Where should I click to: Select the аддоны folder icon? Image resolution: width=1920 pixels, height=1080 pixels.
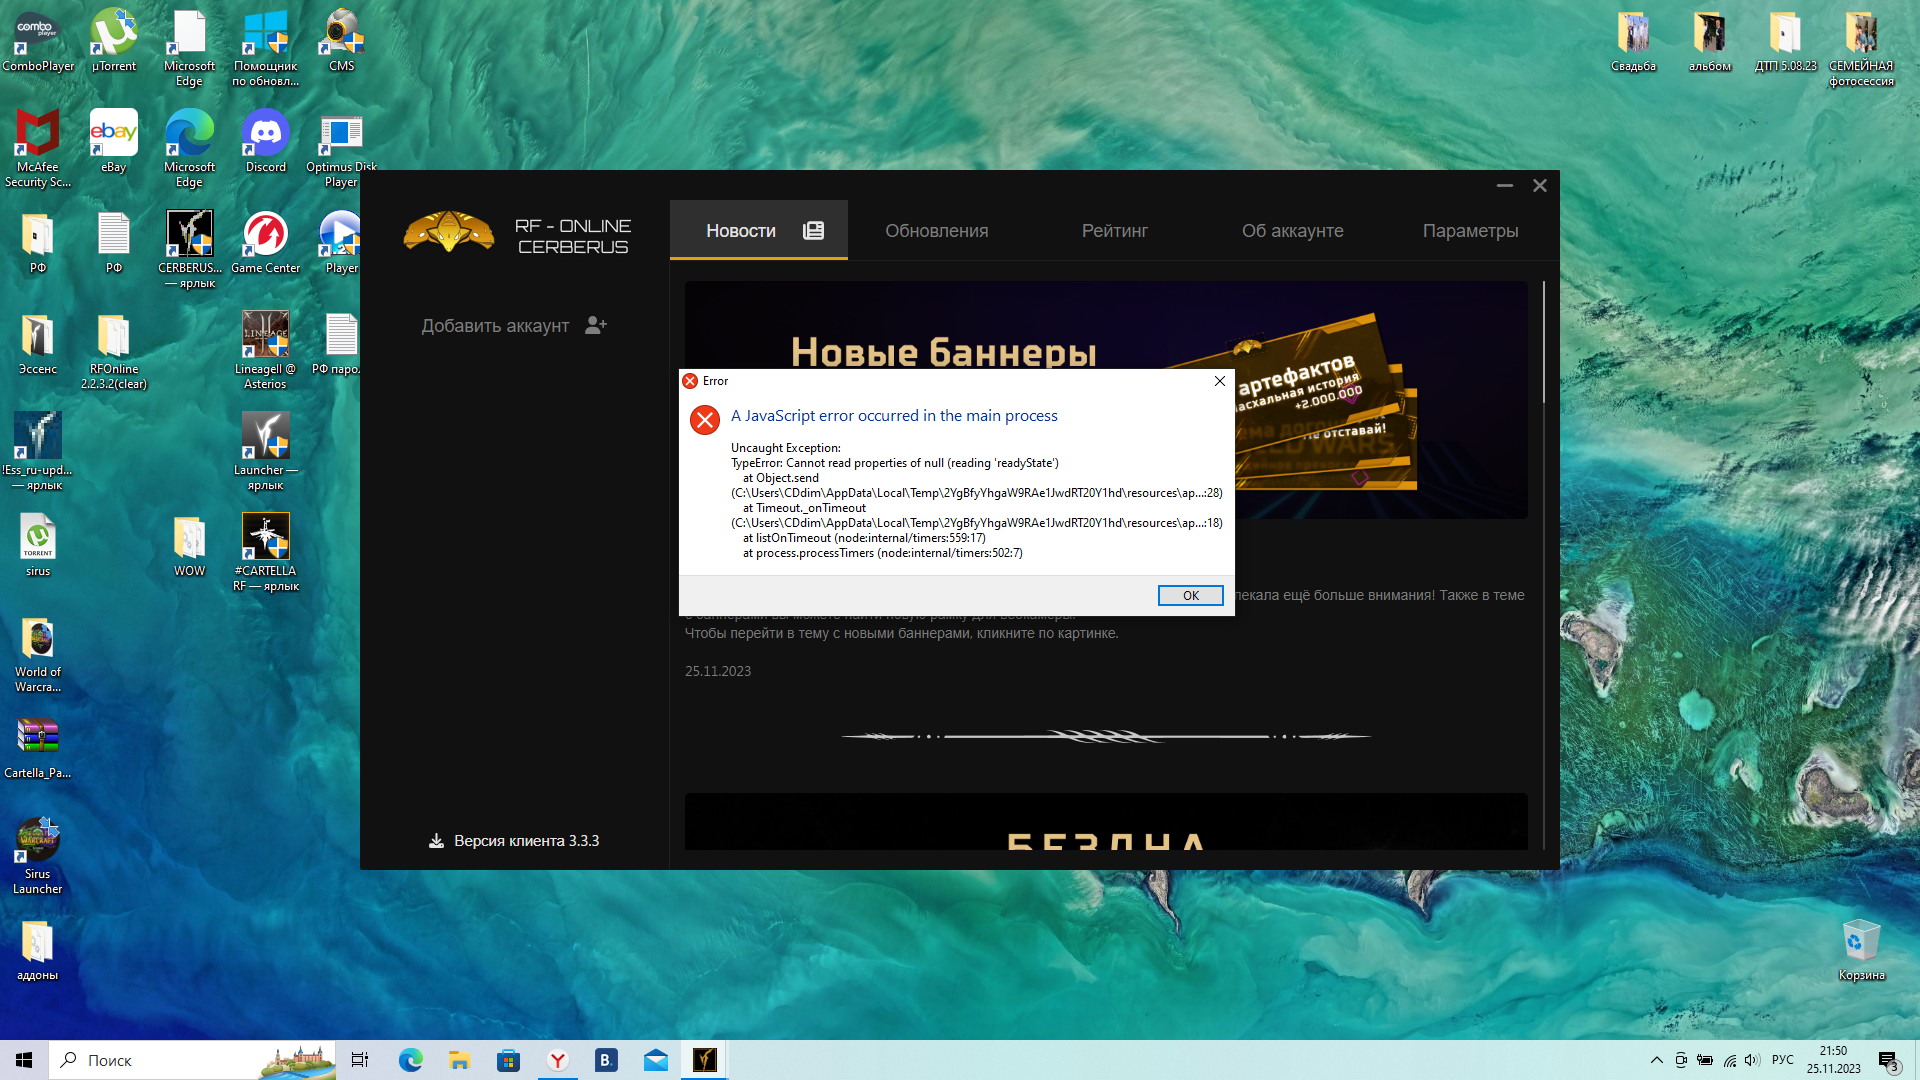[x=38, y=950]
